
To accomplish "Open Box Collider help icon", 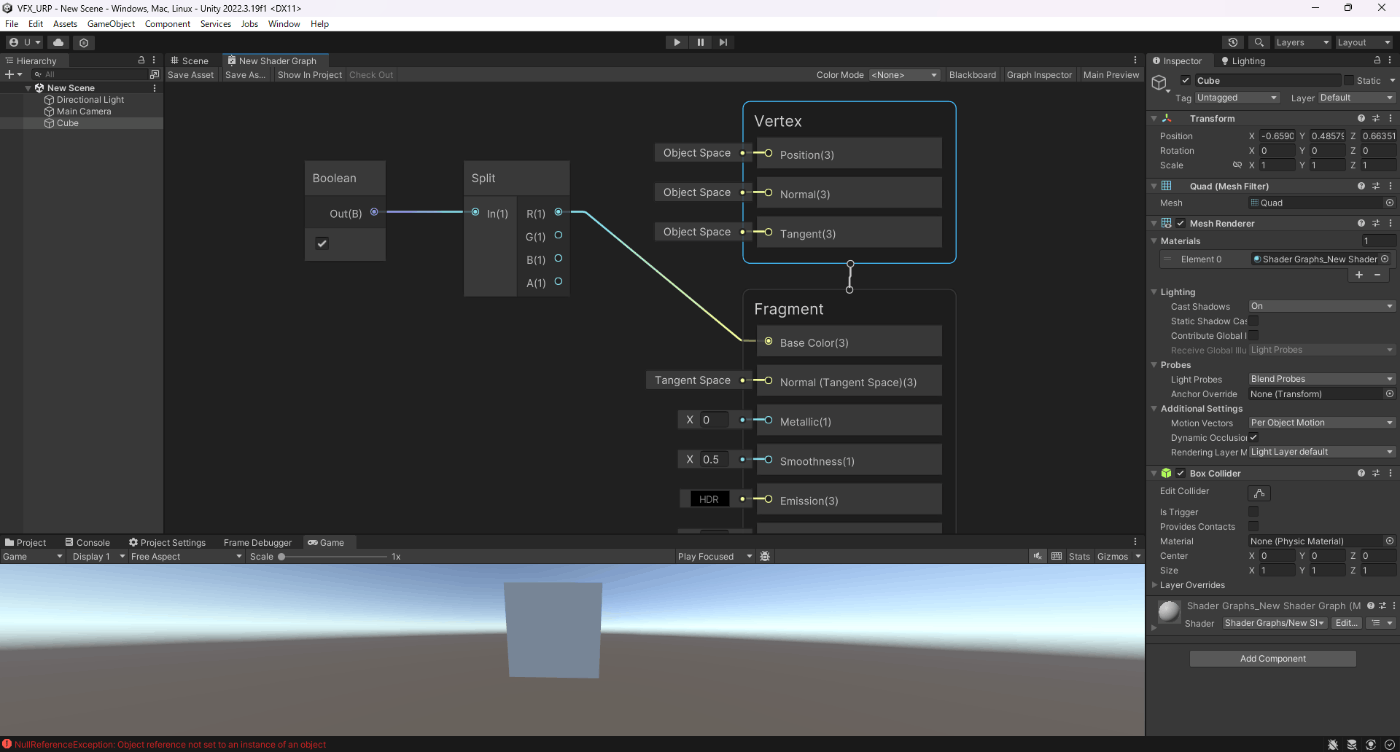I will tap(1362, 473).
